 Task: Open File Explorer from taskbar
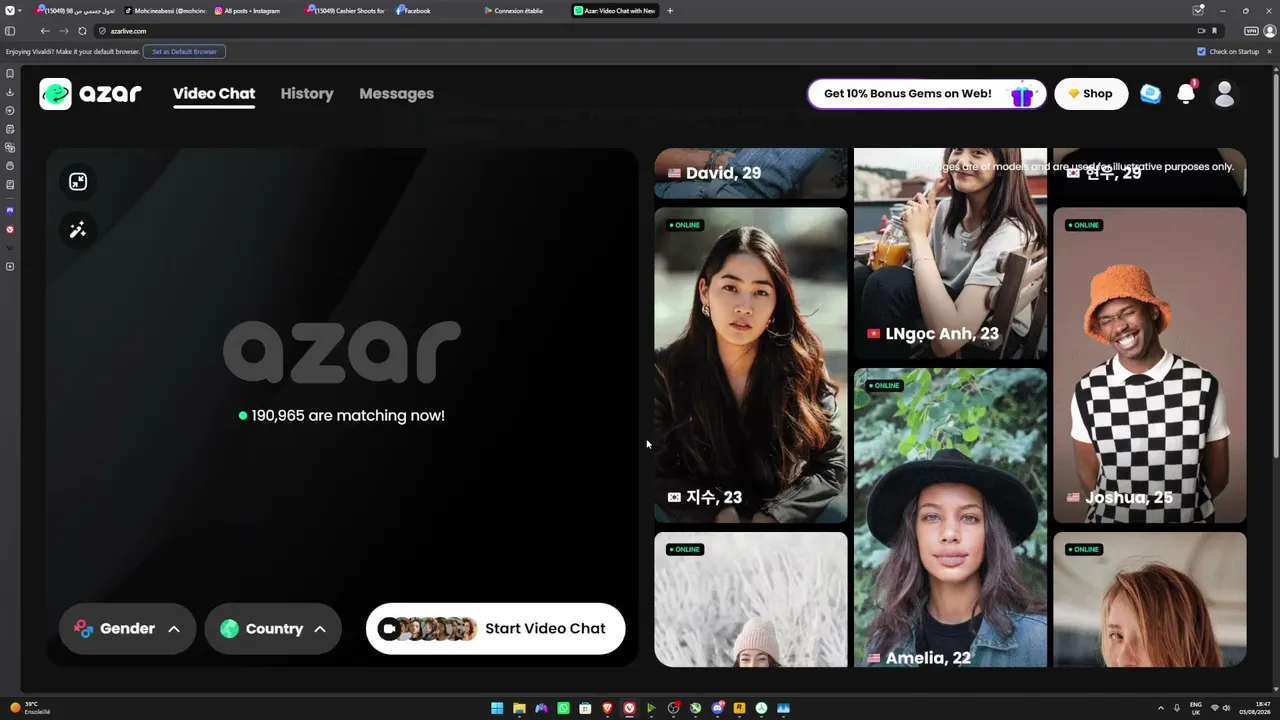tap(519, 708)
